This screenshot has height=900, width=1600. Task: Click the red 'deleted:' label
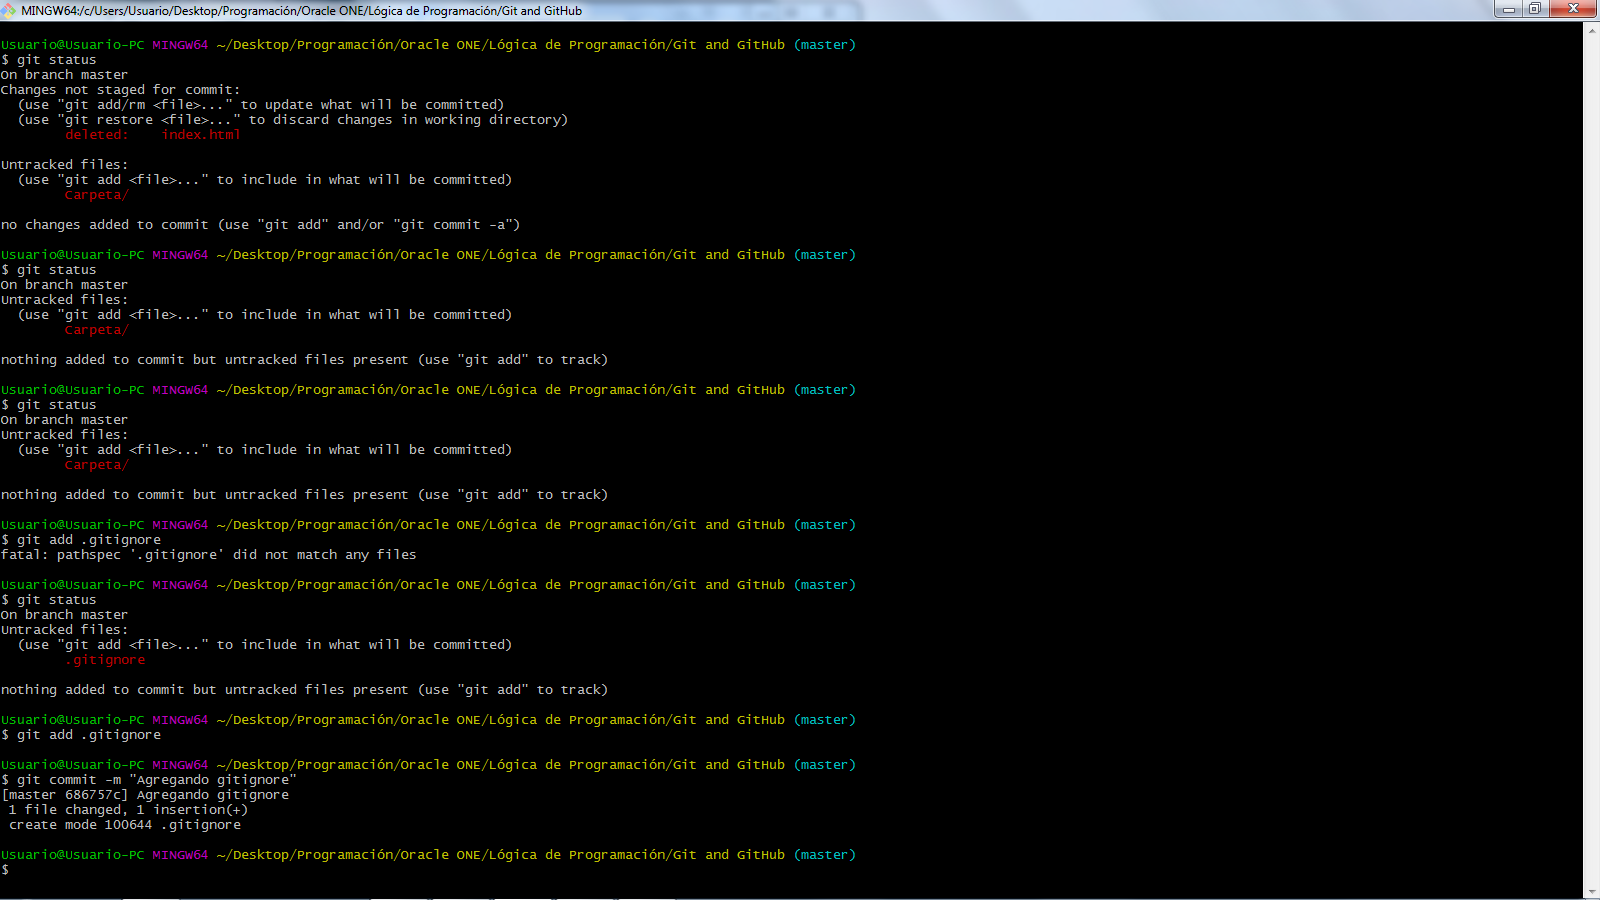(x=97, y=135)
